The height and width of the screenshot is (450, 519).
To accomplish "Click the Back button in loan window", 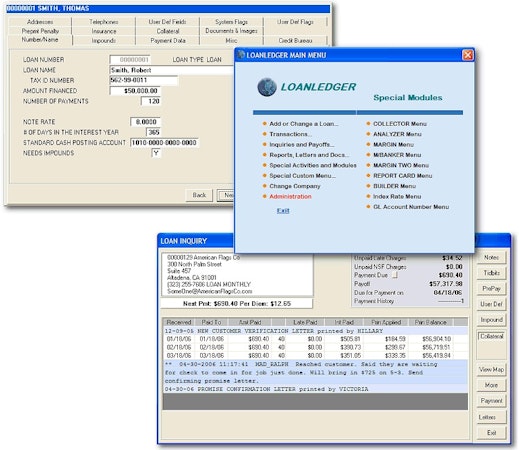I will click(x=199, y=195).
